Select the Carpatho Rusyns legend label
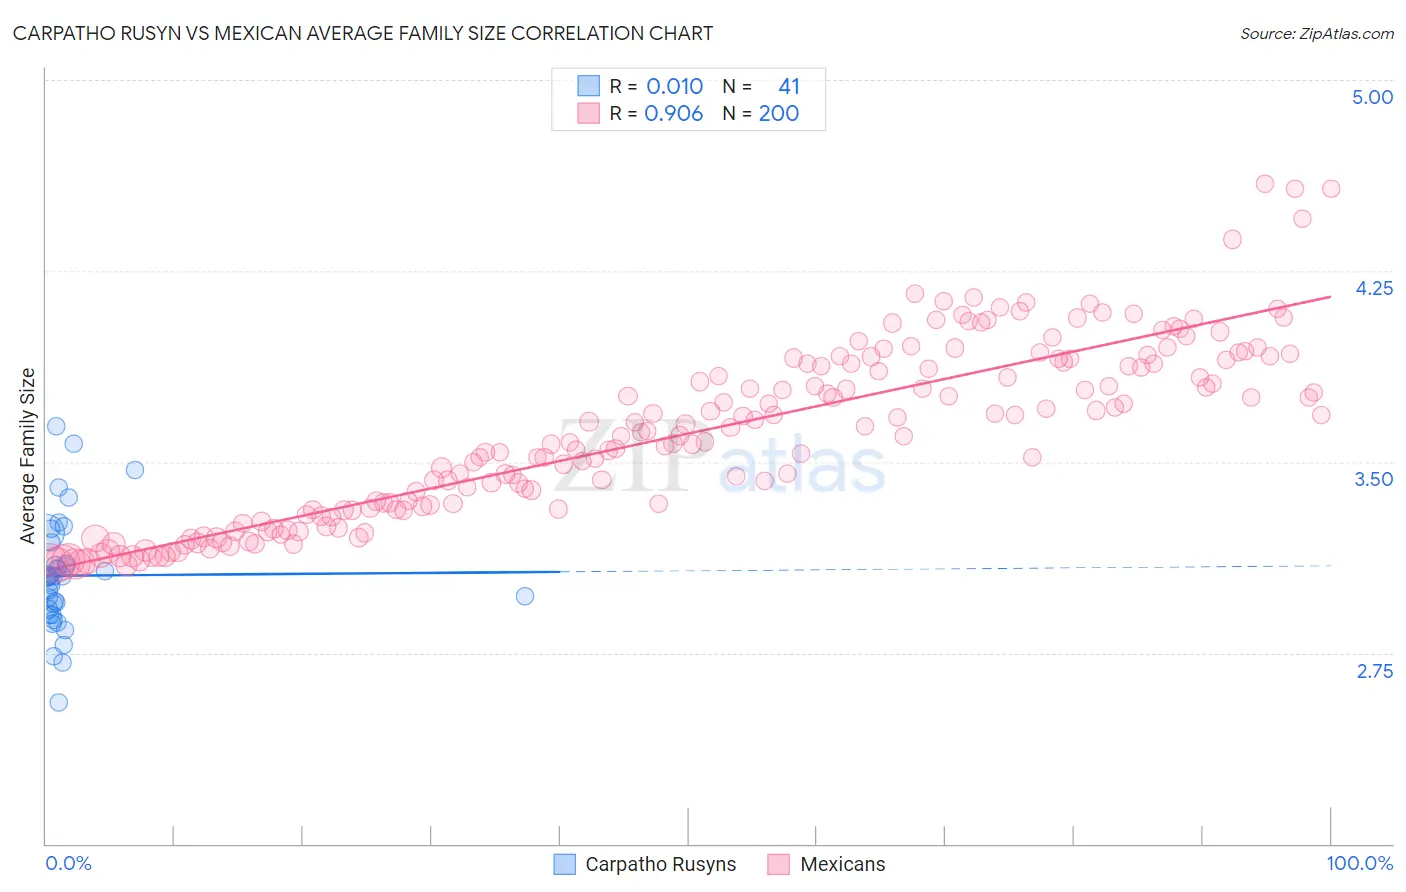The height and width of the screenshot is (892, 1406). (x=660, y=864)
